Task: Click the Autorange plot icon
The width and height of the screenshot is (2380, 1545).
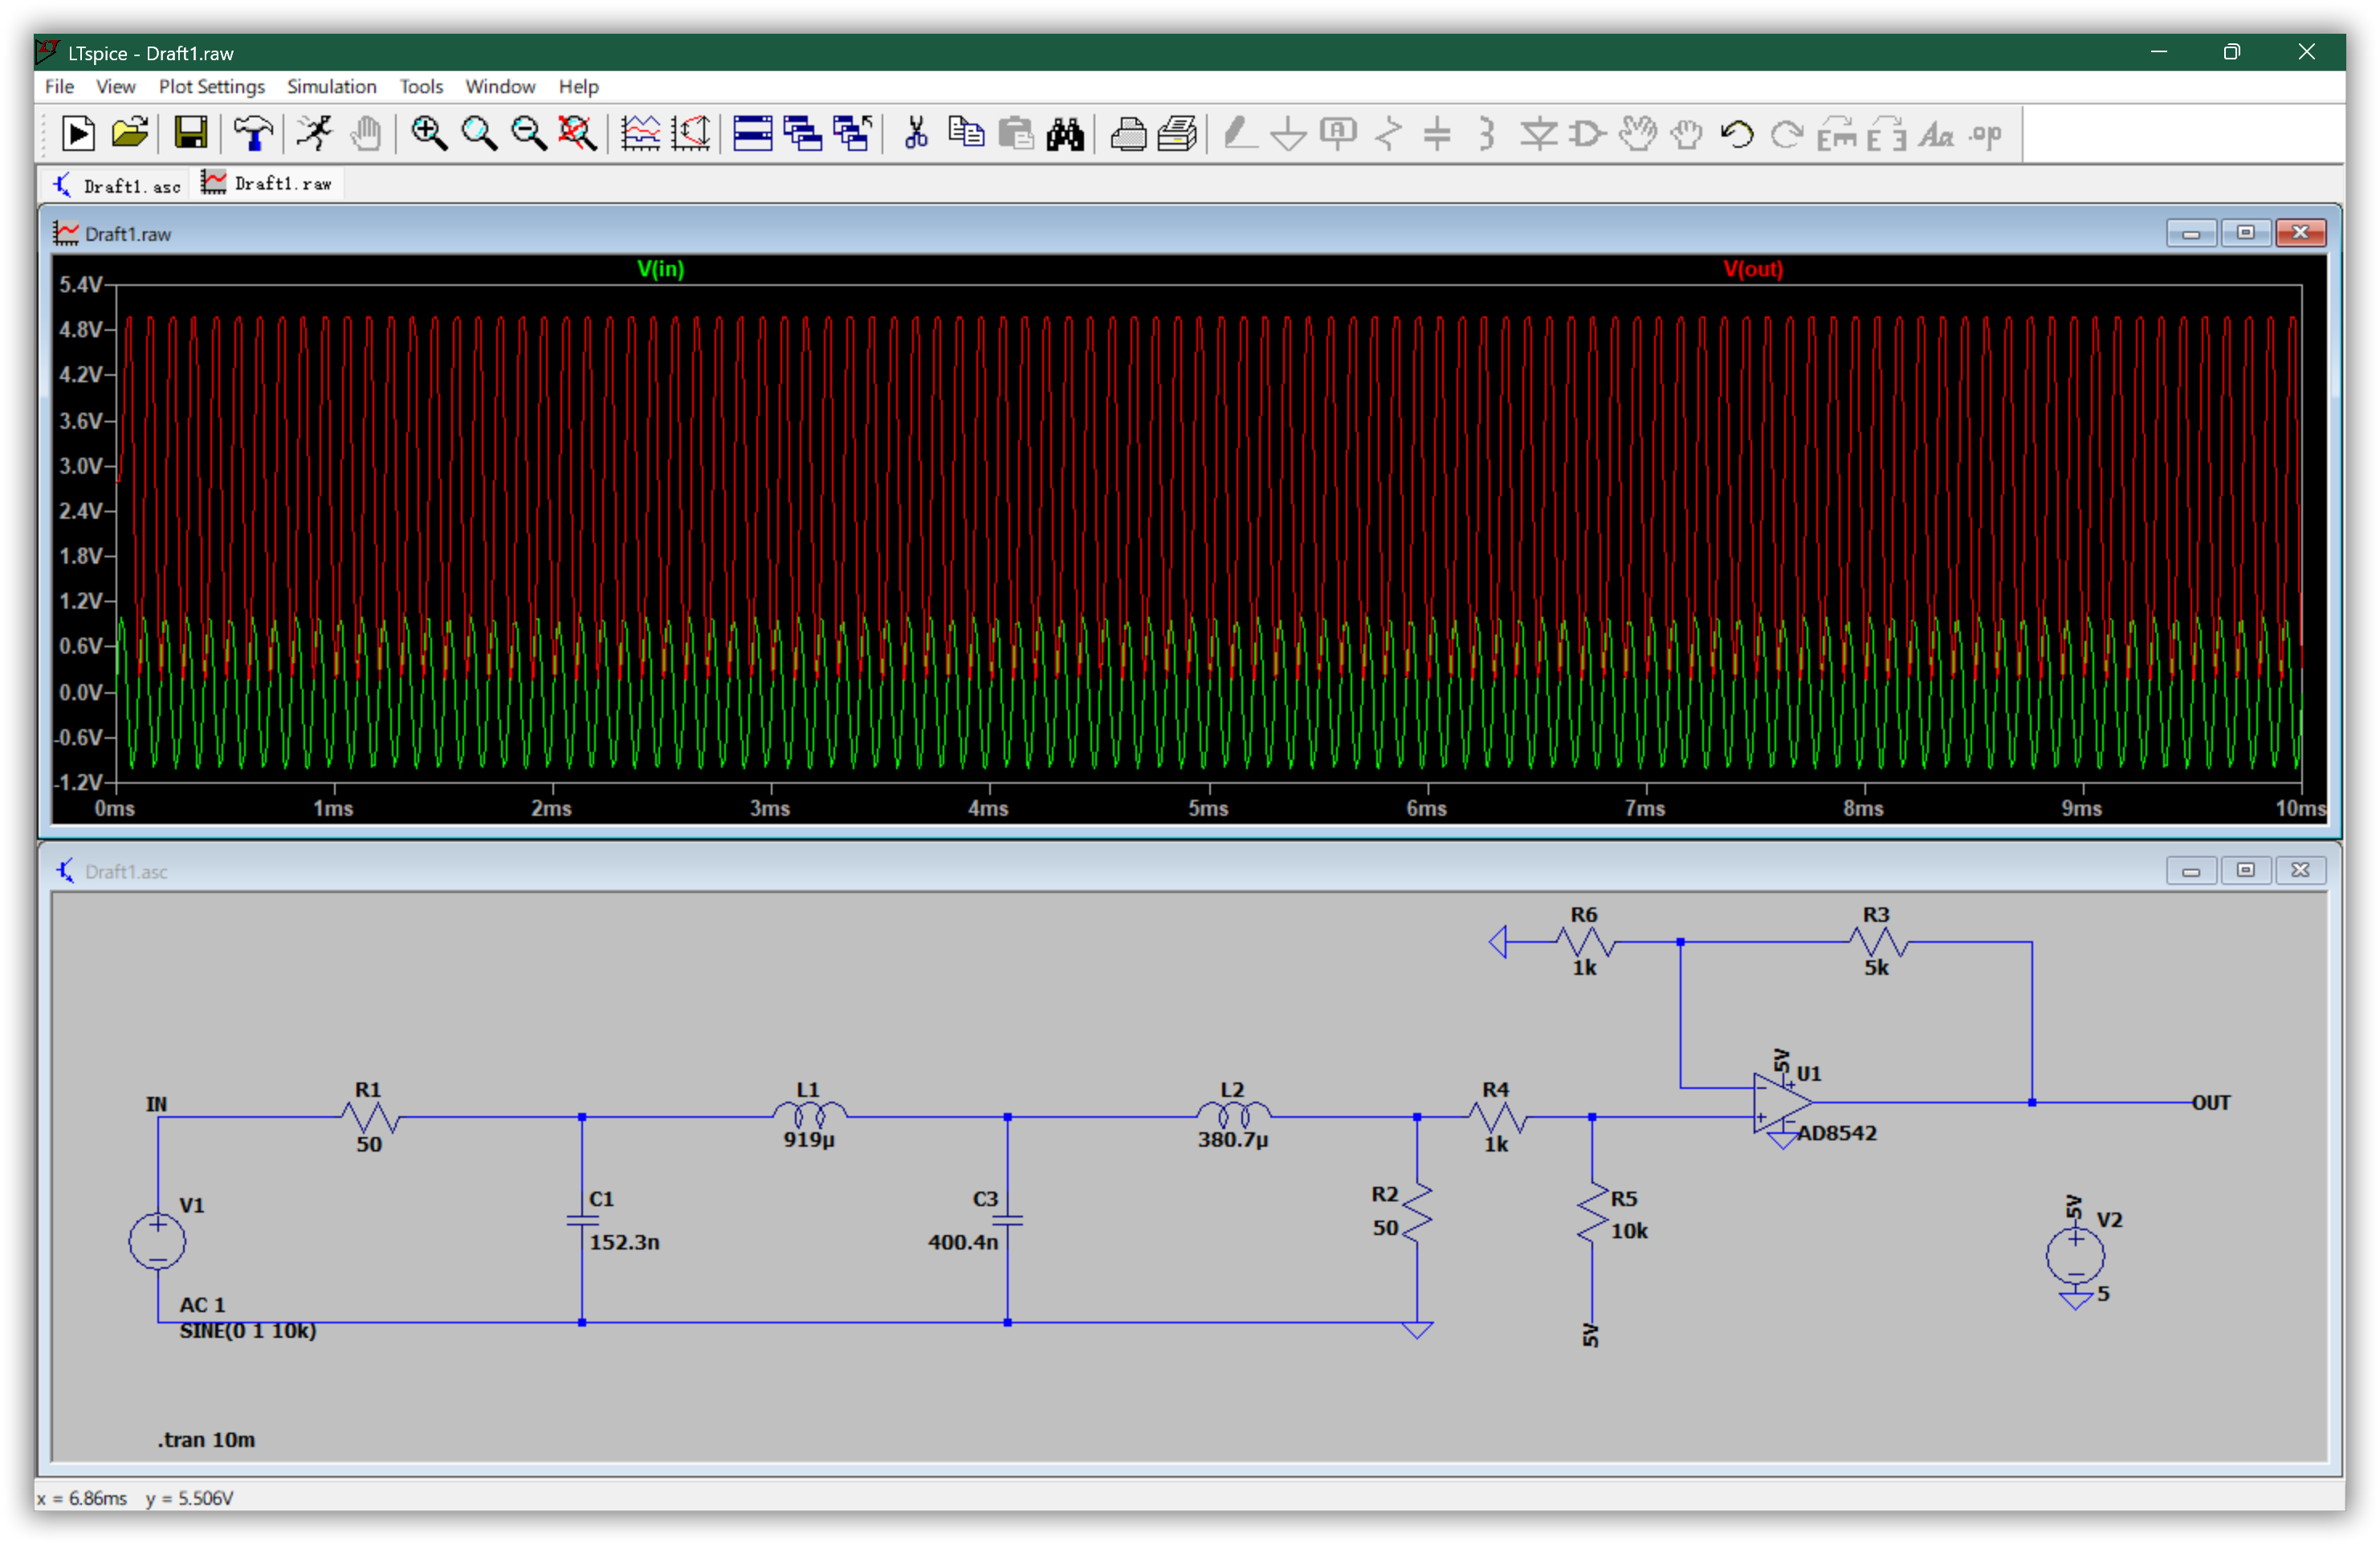Action: coord(691,133)
